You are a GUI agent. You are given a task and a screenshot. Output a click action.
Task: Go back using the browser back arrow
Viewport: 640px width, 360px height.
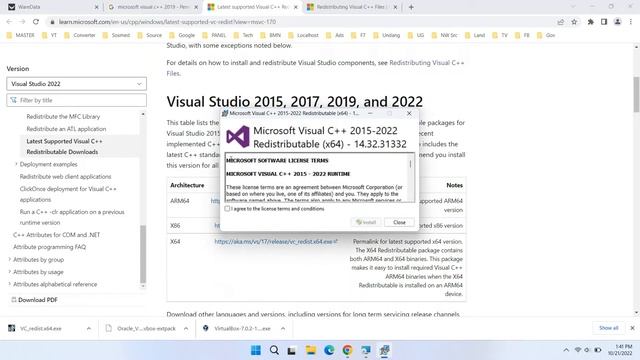(x=9, y=22)
